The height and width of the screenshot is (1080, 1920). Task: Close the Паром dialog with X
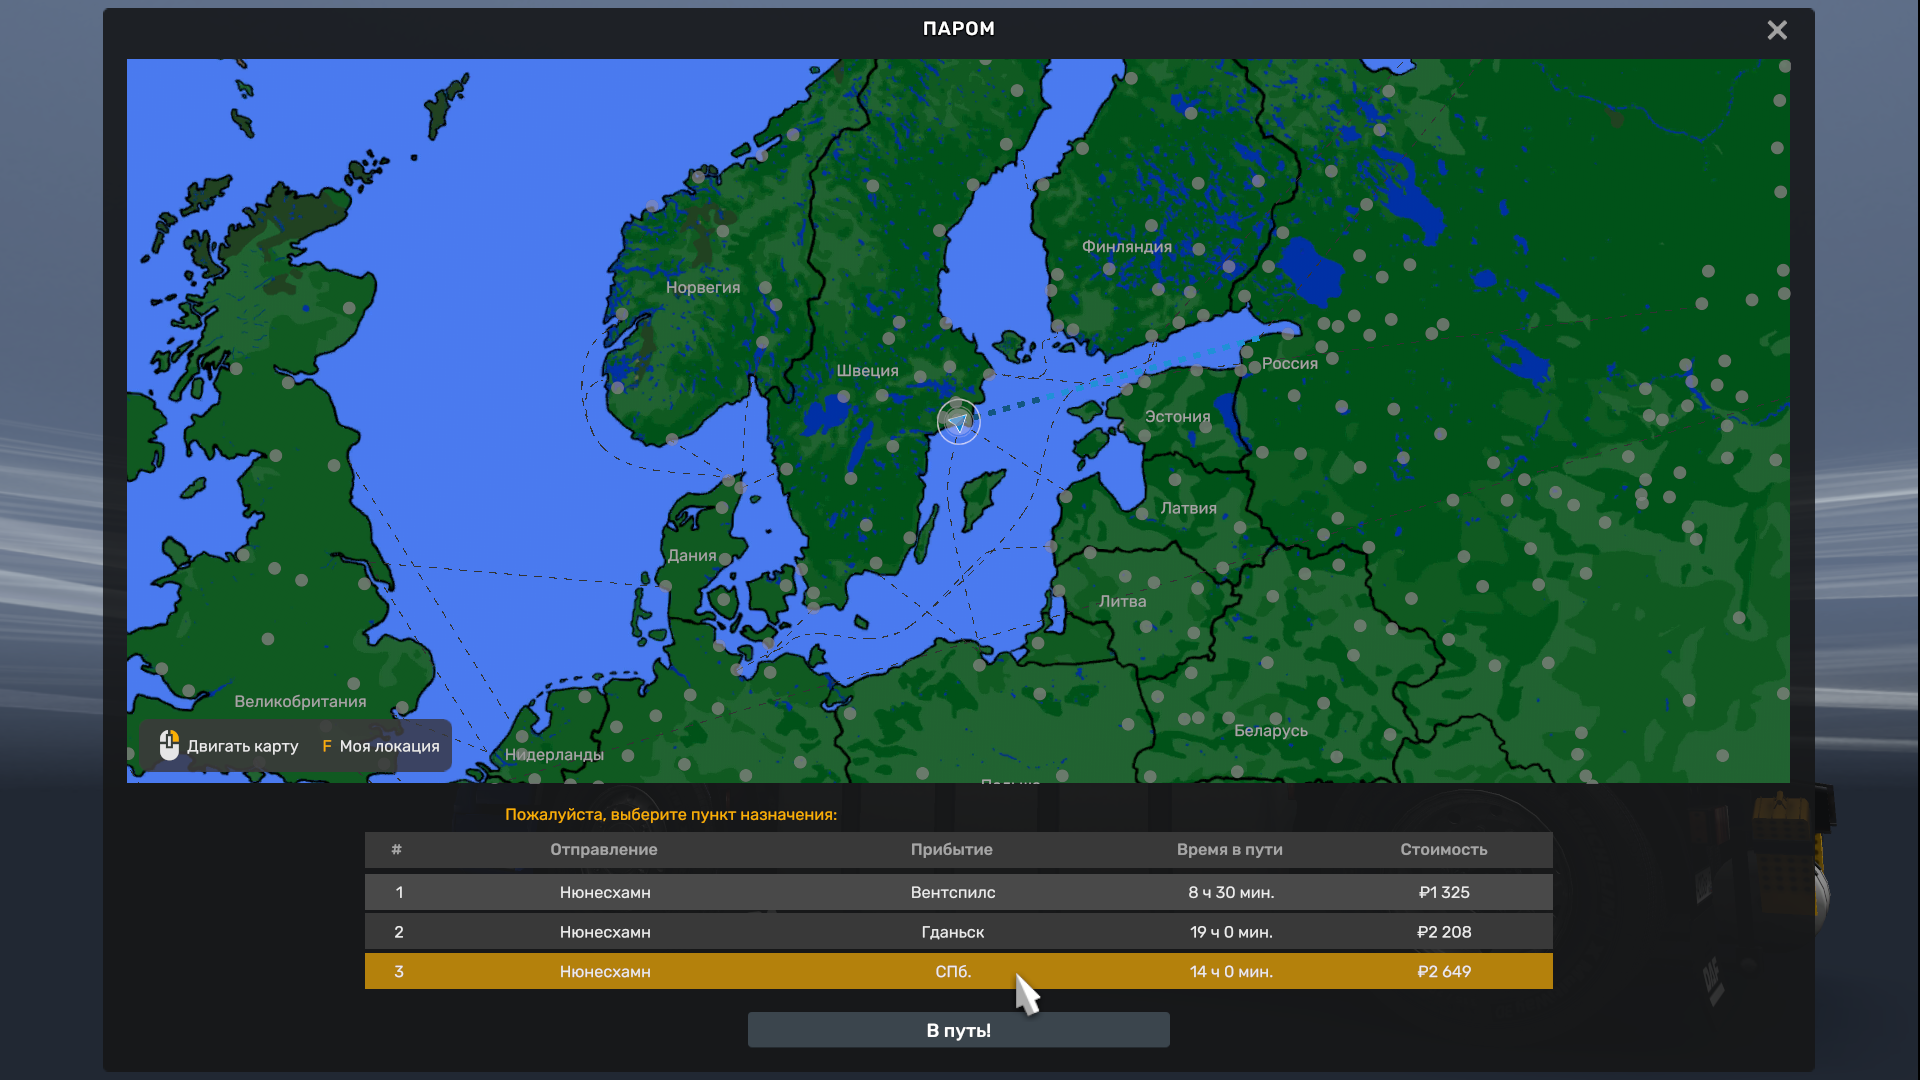tap(1777, 30)
